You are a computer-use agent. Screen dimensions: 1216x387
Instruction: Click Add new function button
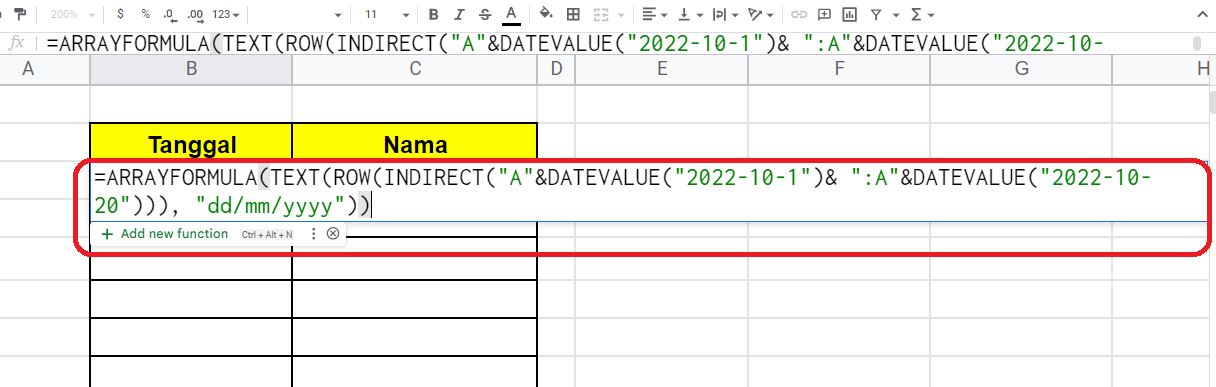pyautogui.click(x=164, y=234)
